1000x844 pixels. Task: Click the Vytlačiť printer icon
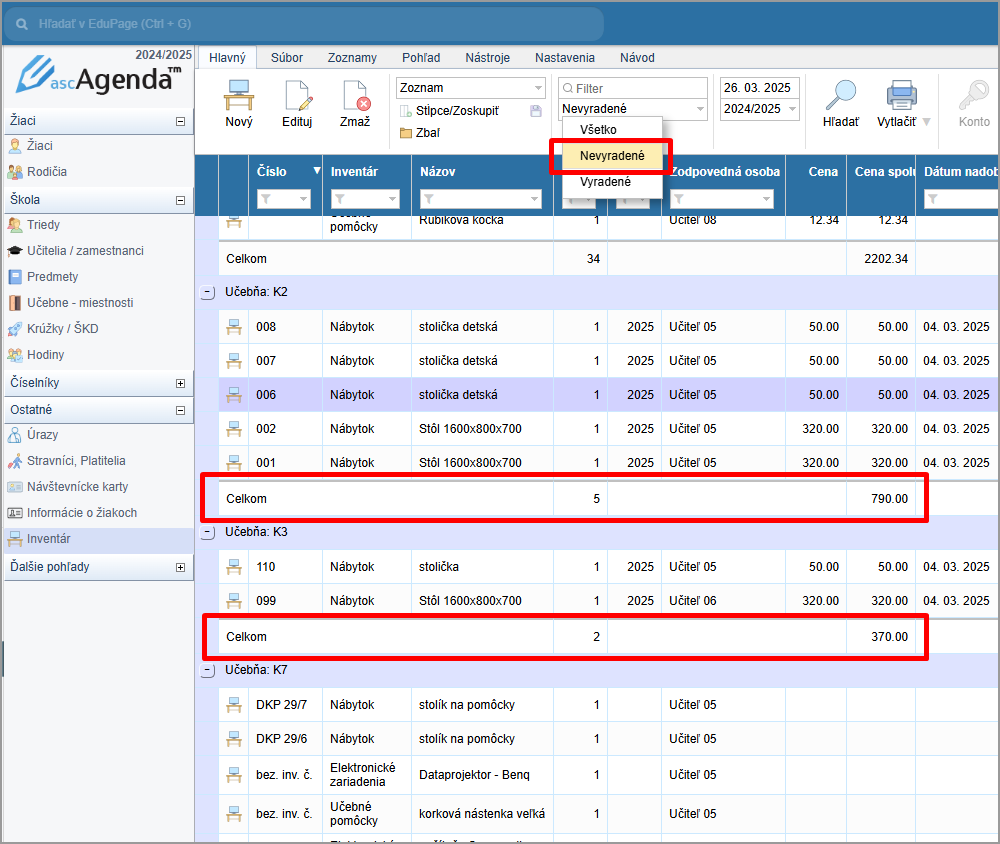pyautogui.click(x=902, y=96)
